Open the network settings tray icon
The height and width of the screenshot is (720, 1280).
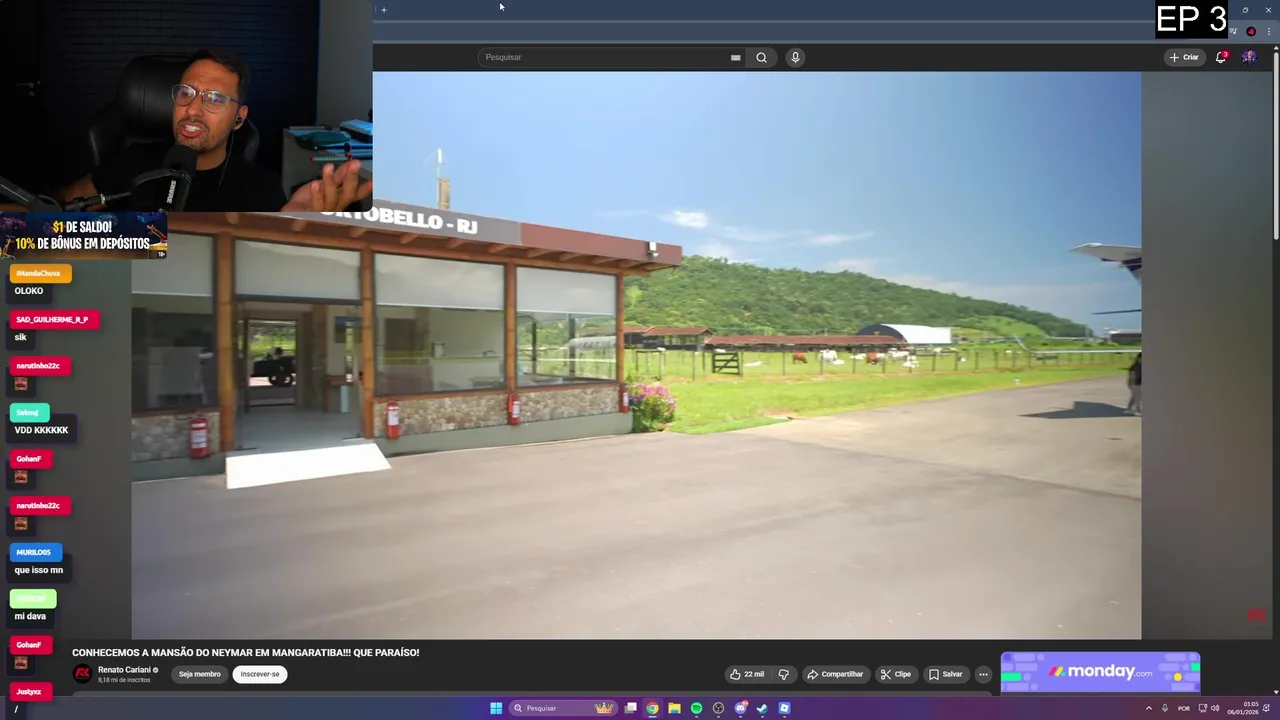point(1202,708)
